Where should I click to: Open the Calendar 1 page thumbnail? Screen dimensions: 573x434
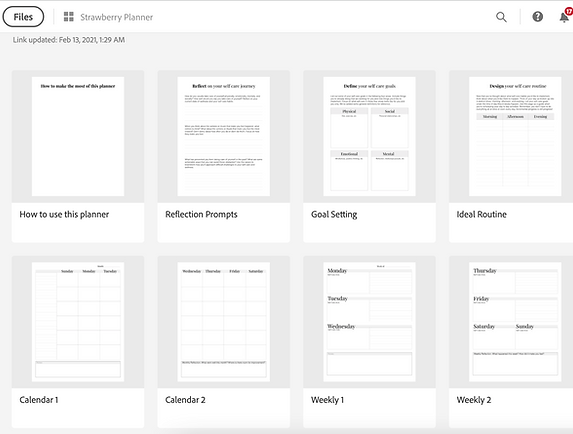pos(78,322)
